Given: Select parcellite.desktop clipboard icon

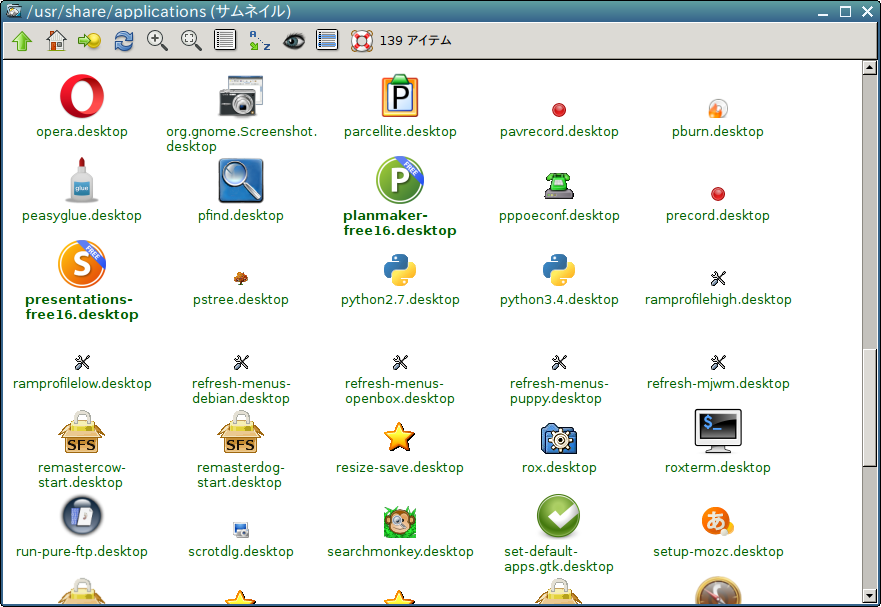Looking at the screenshot, I should (x=400, y=96).
